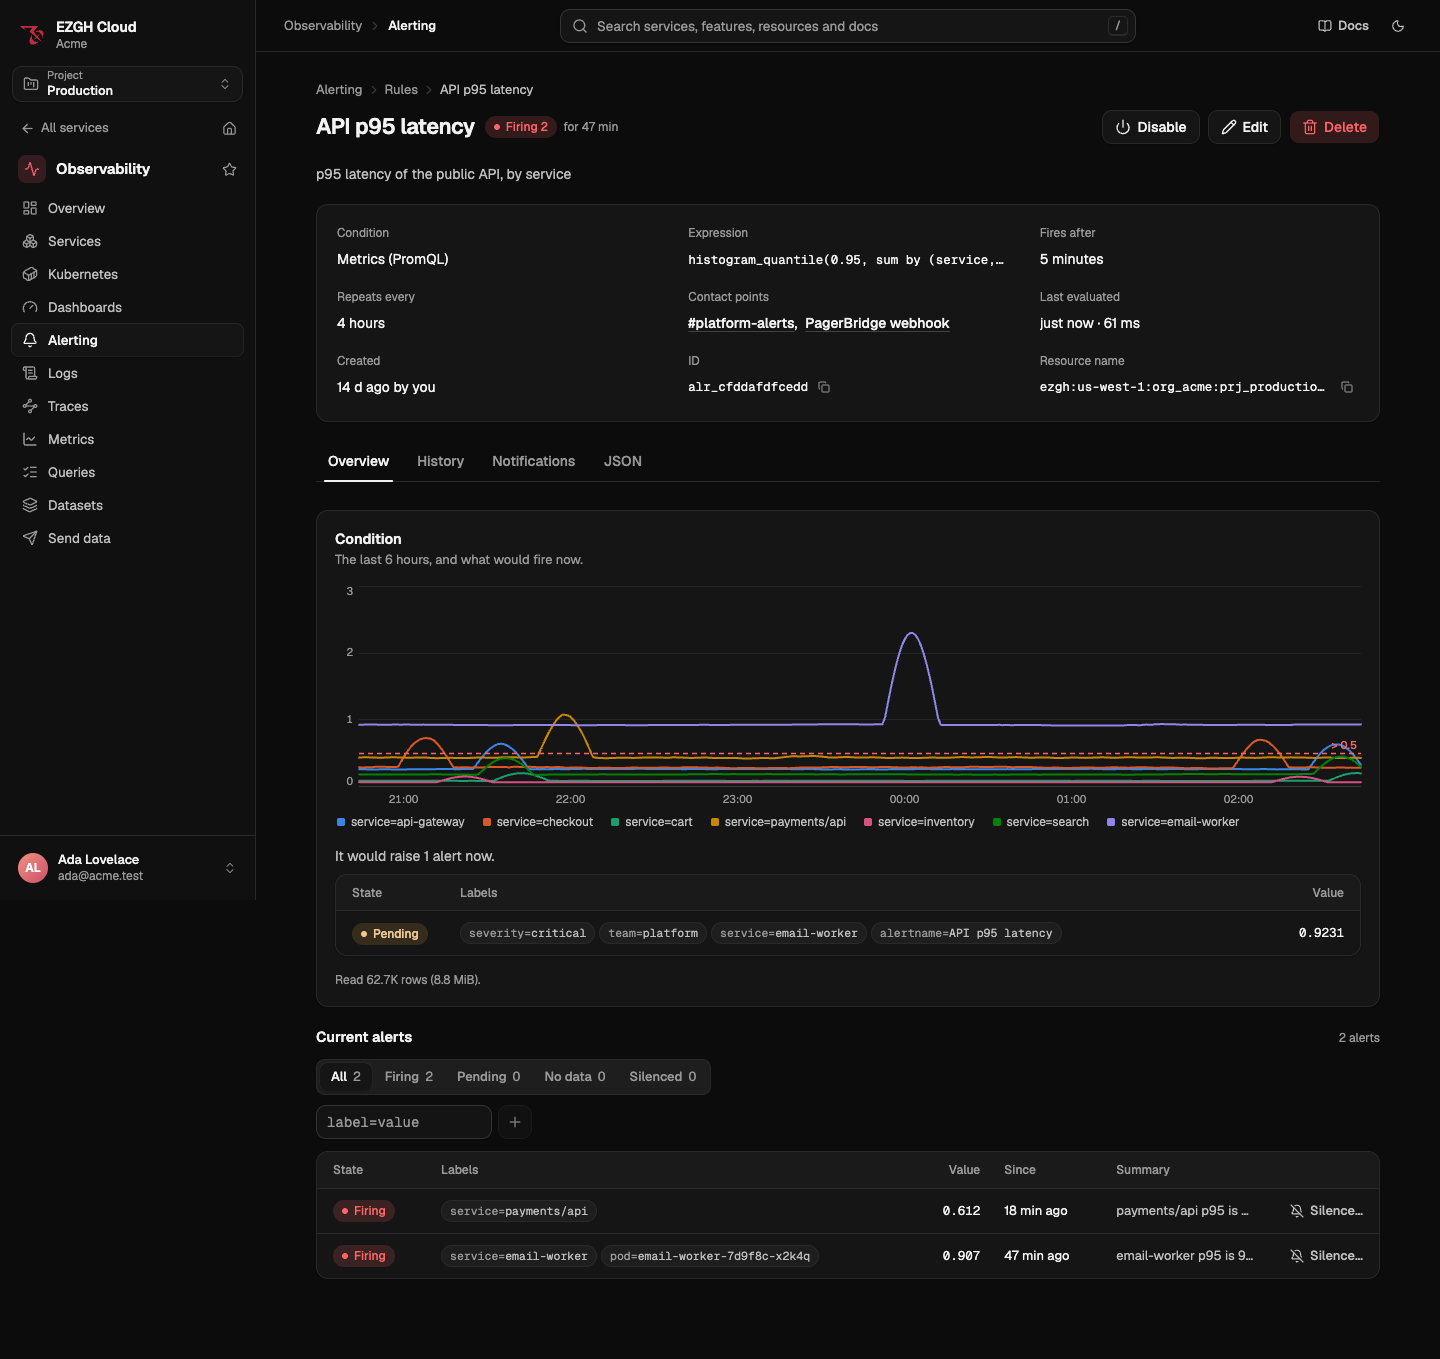Open the PagerBridge webhook contact point
Viewport: 1440px width, 1359px height.
point(877,323)
